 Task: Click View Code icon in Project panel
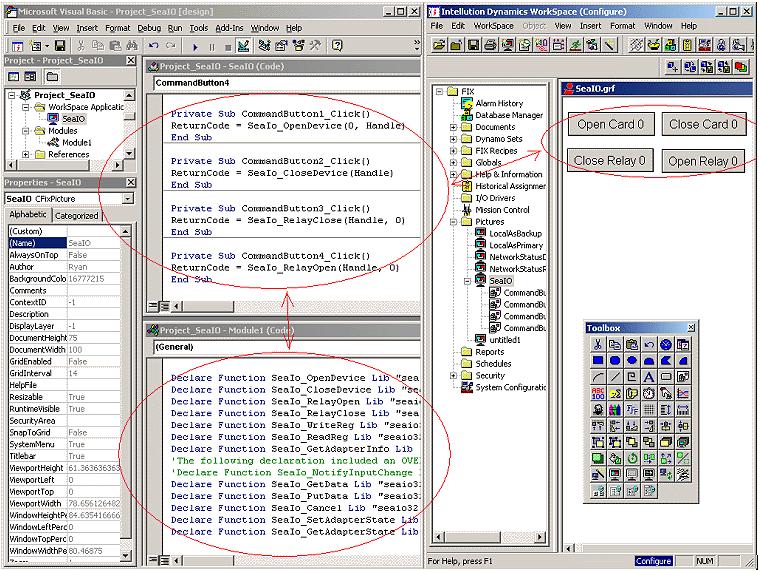click(x=14, y=76)
